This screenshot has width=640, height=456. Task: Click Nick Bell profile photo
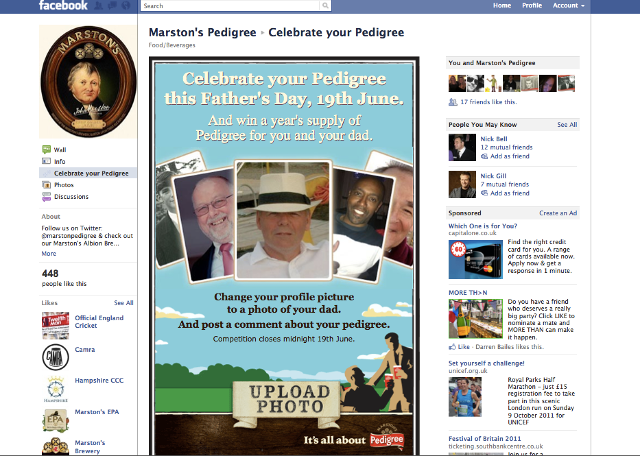(x=462, y=147)
